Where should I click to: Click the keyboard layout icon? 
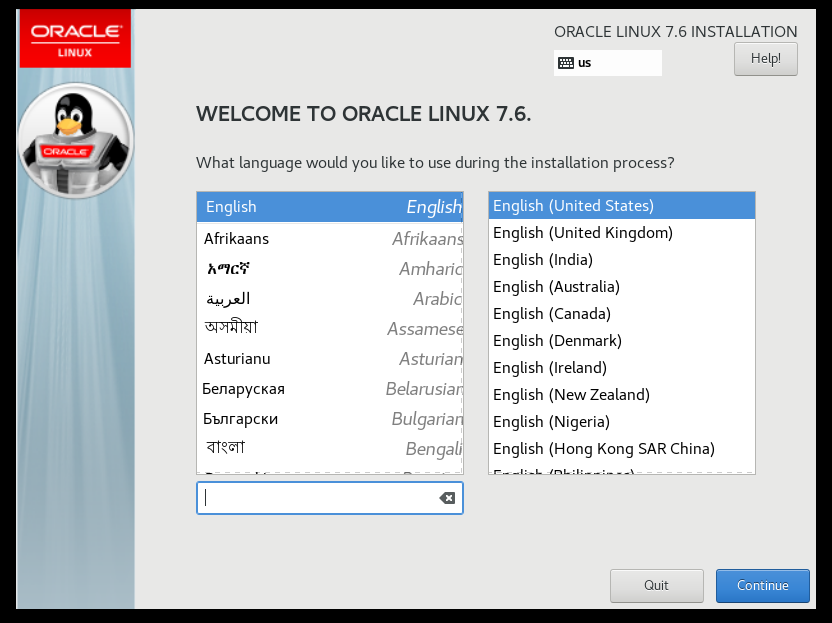tap(566, 63)
